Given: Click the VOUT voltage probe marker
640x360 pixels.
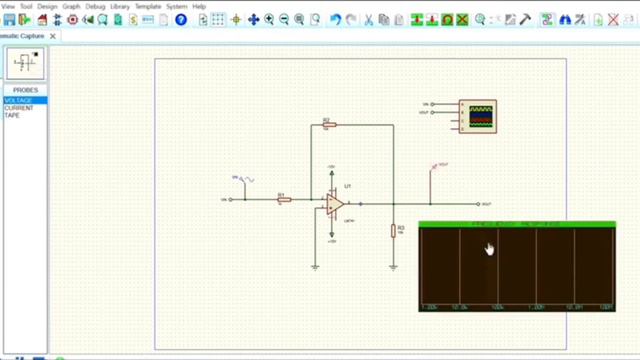Looking at the screenshot, I should [434, 167].
